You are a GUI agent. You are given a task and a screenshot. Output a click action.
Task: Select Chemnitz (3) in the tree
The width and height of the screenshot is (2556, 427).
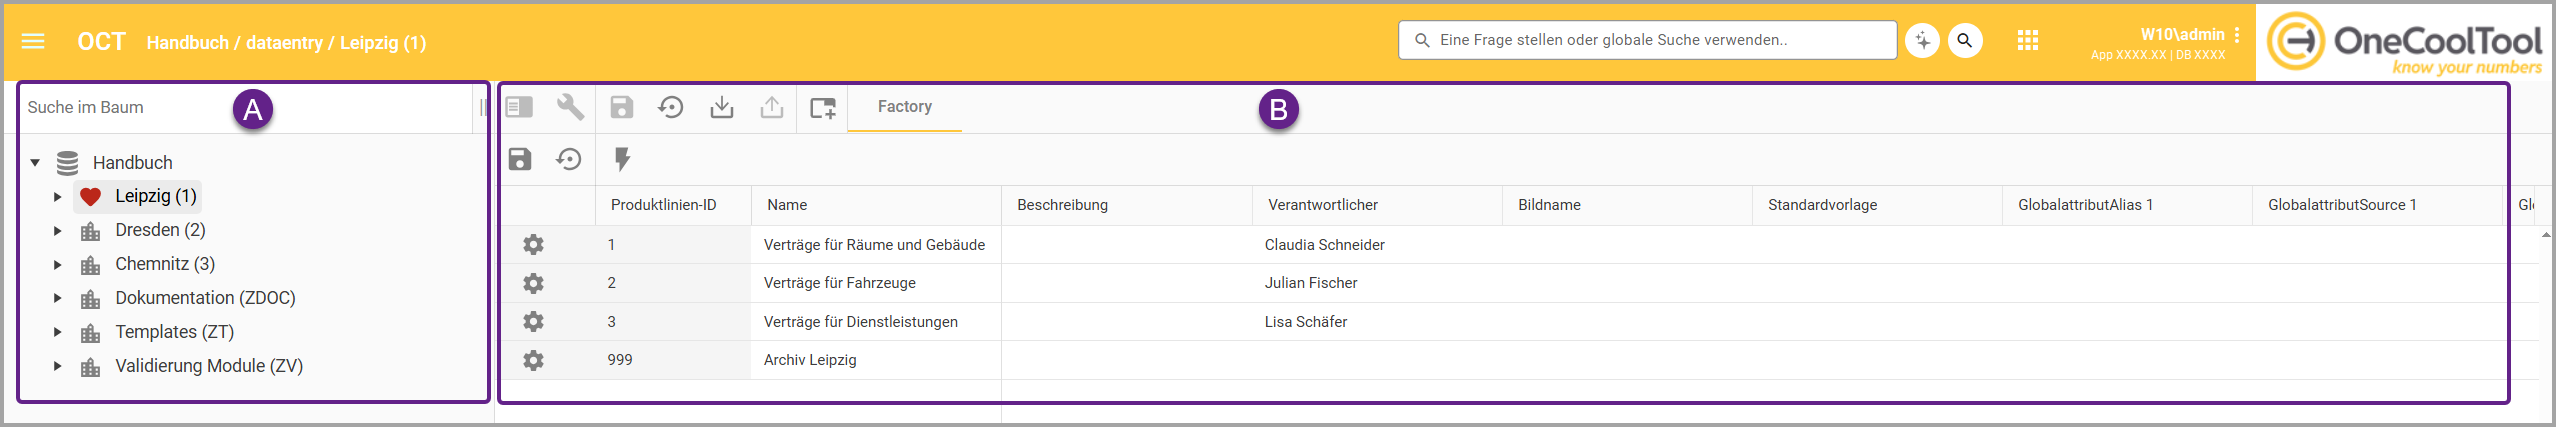(x=165, y=264)
